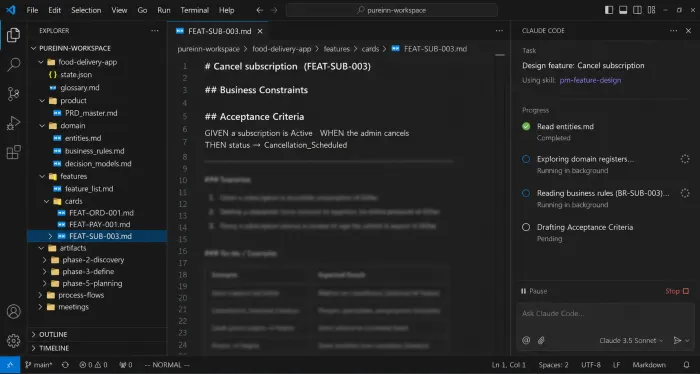
Task: Expand the OUTLINE section
Action: pyautogui.click(x=53, y=334)
